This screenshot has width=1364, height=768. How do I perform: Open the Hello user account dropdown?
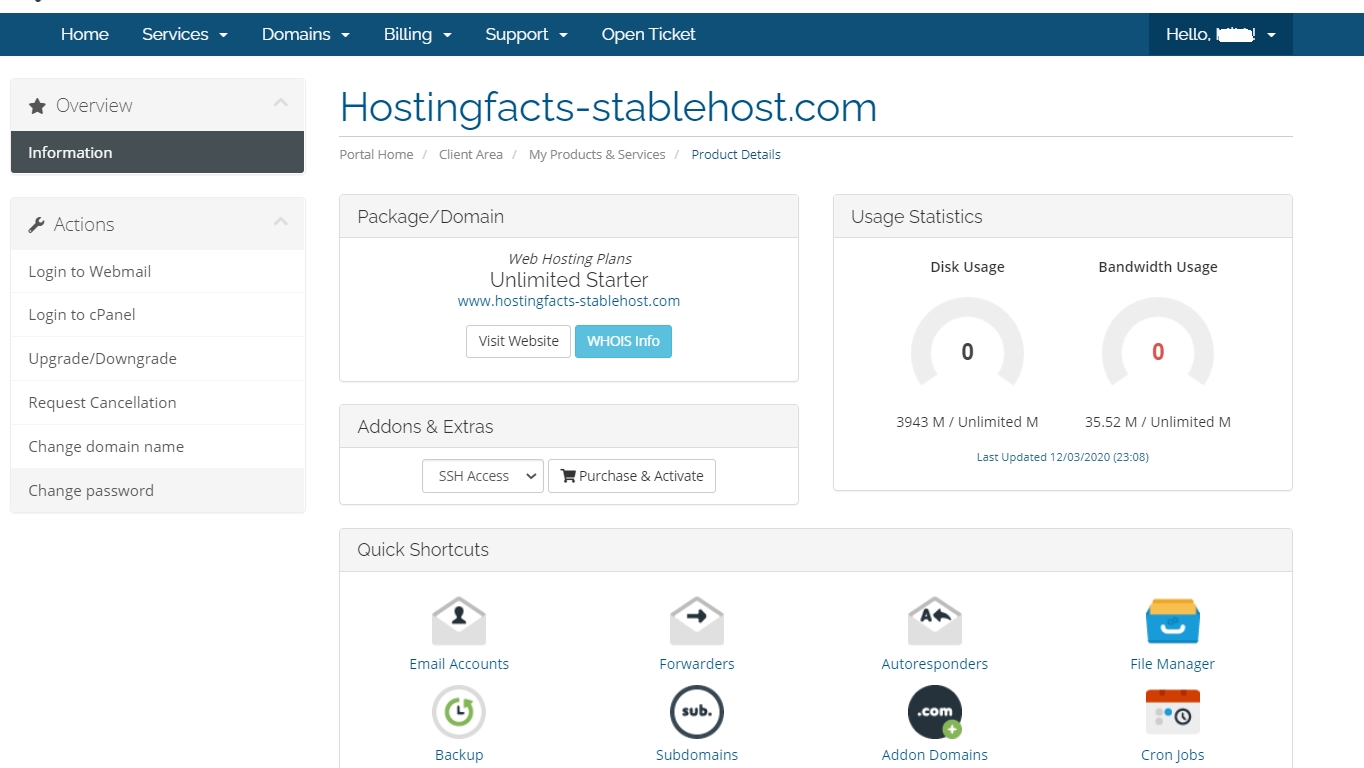(x=1221, y=34)
